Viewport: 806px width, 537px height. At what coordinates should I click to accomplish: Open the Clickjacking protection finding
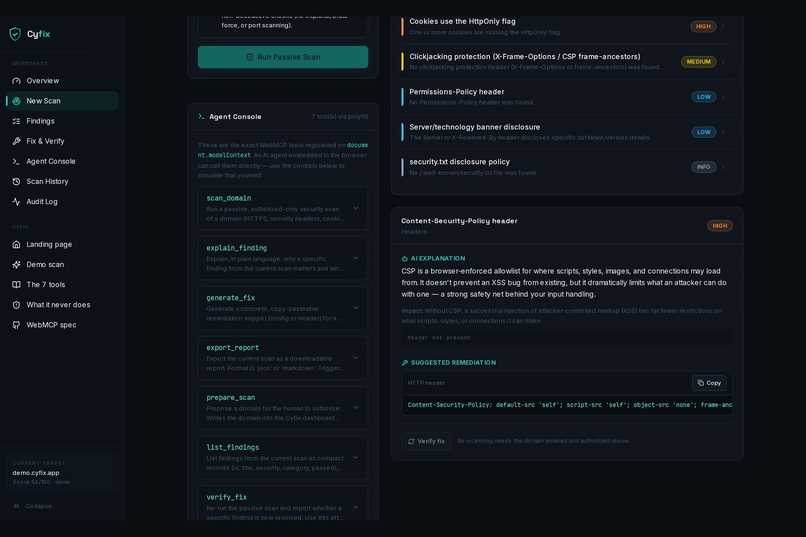tap(566, 62)
